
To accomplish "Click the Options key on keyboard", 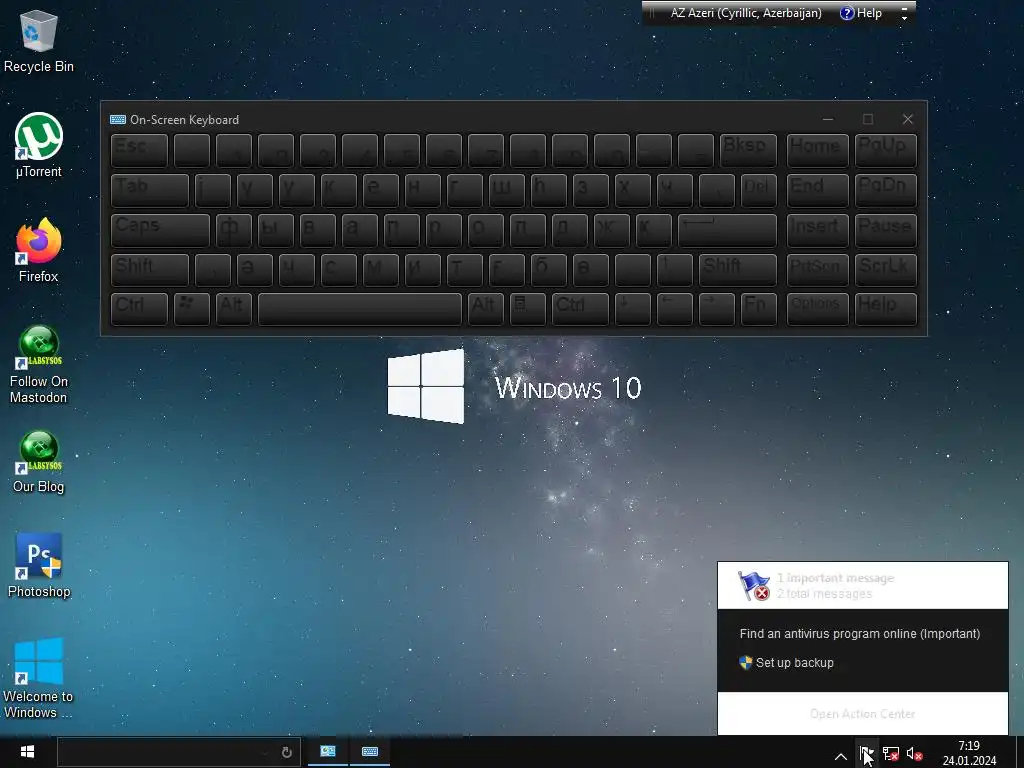I will 818,309.
